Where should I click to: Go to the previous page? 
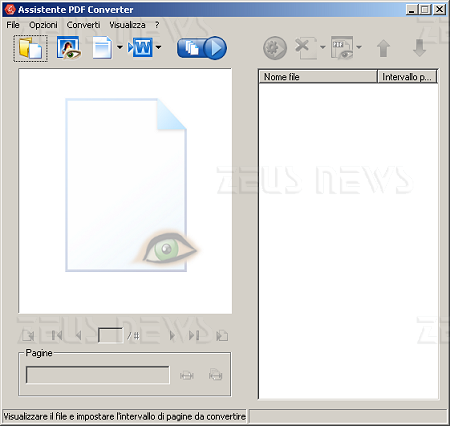[79, 335]
